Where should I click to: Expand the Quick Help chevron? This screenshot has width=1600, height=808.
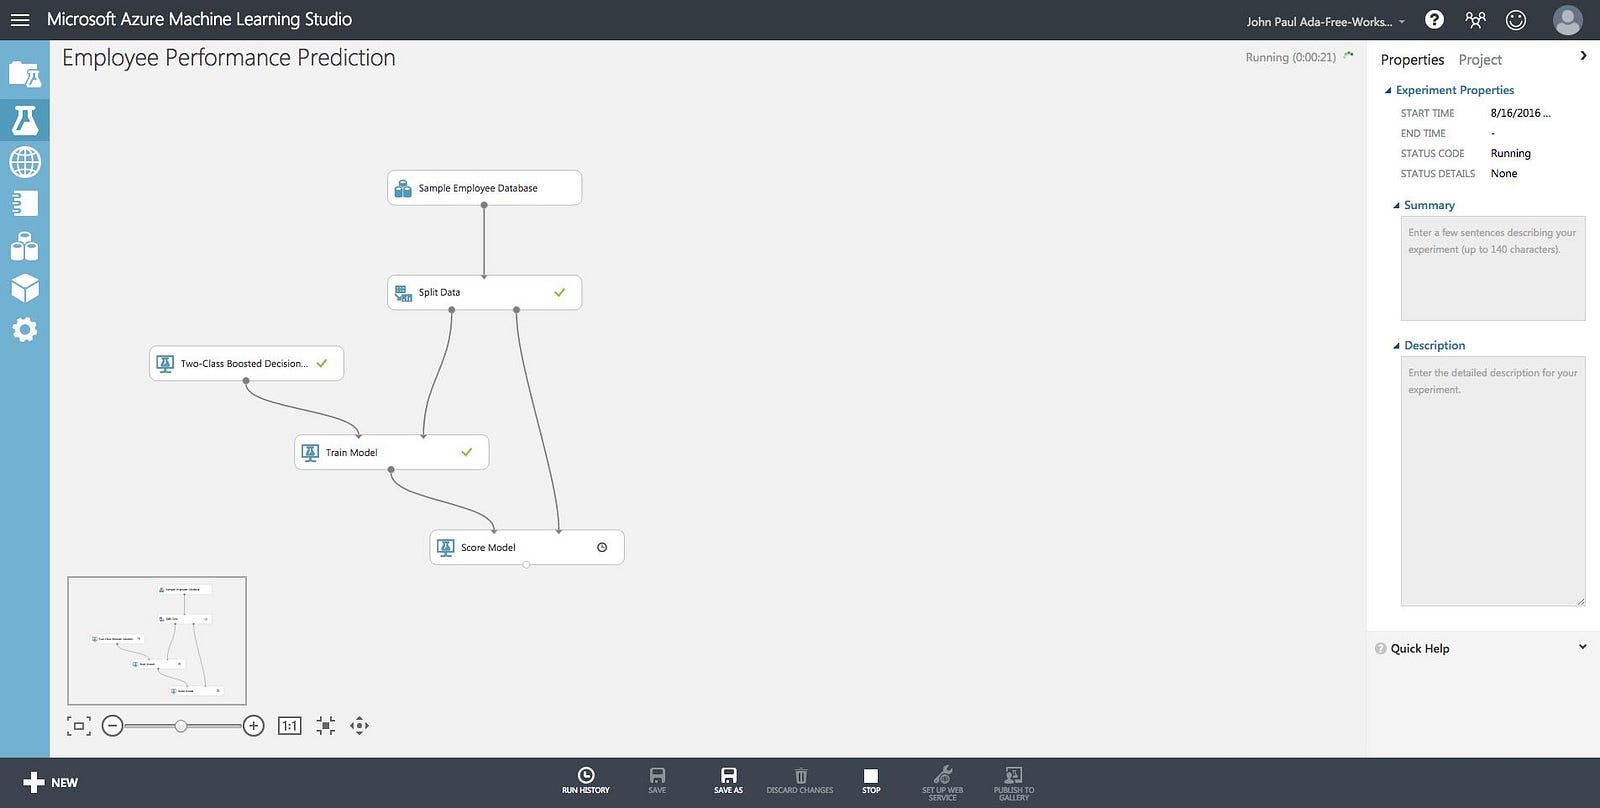1582,647
